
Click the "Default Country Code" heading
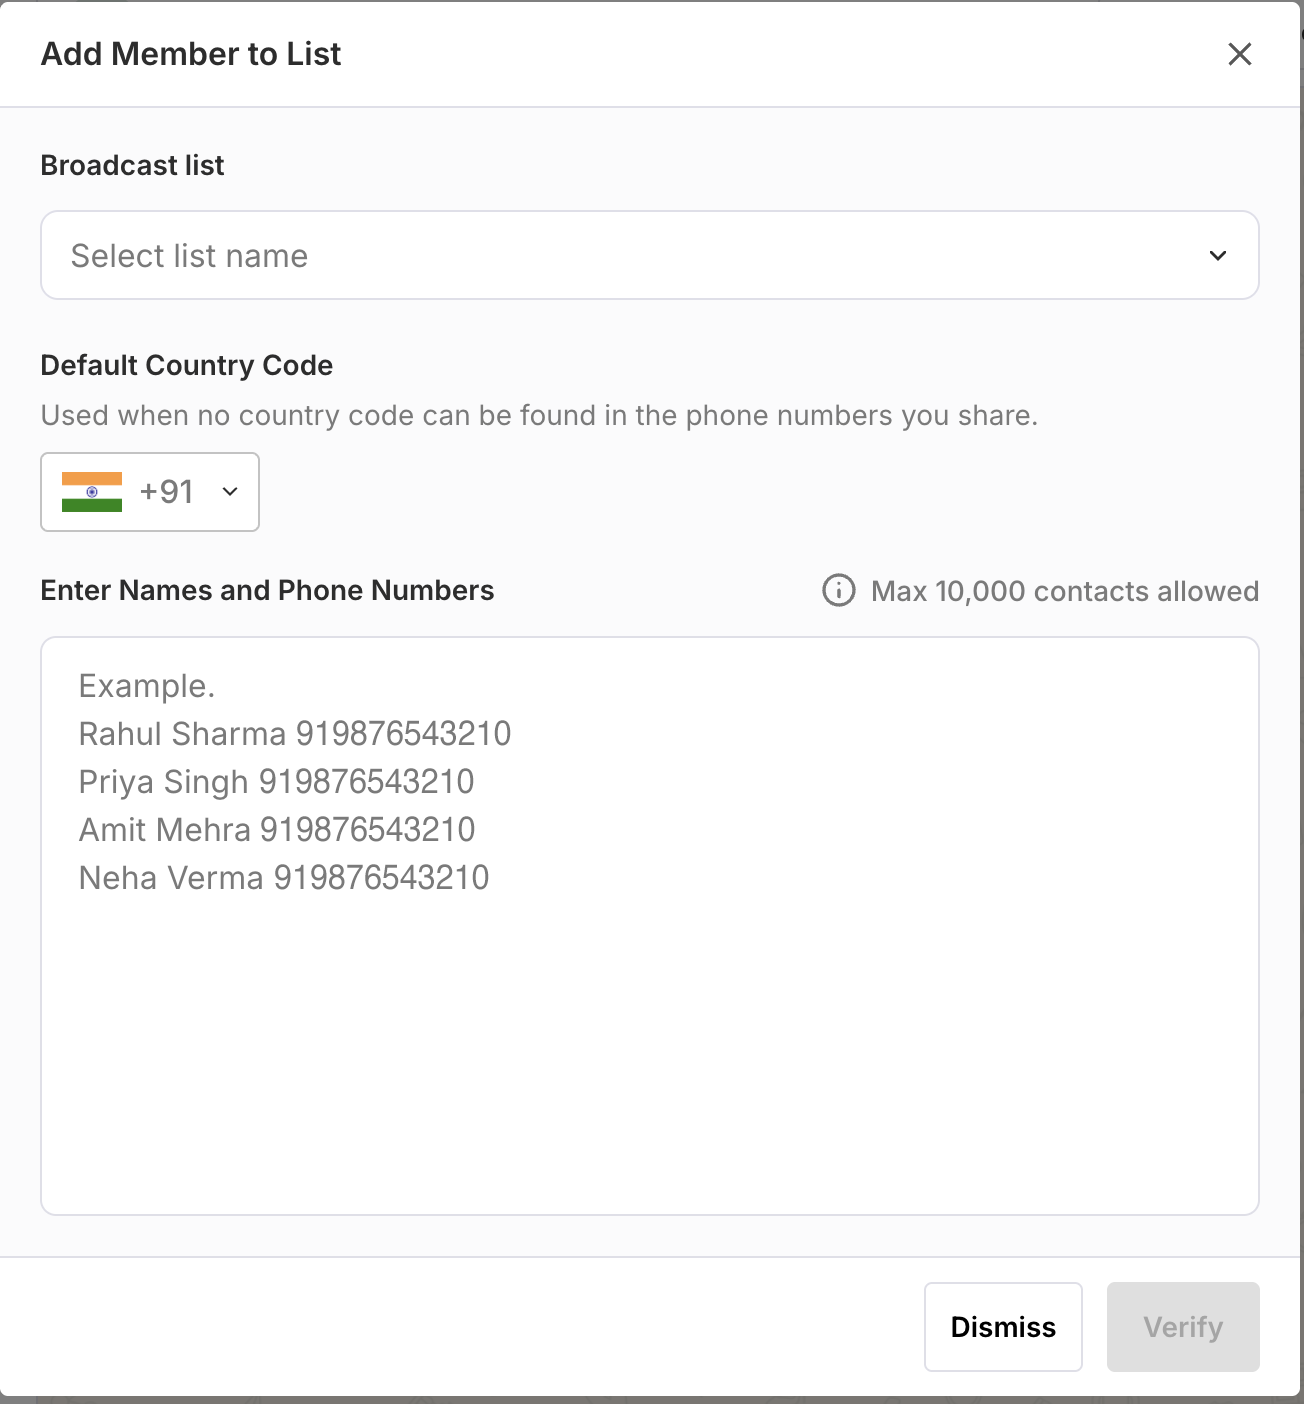(x=186, y=366)
